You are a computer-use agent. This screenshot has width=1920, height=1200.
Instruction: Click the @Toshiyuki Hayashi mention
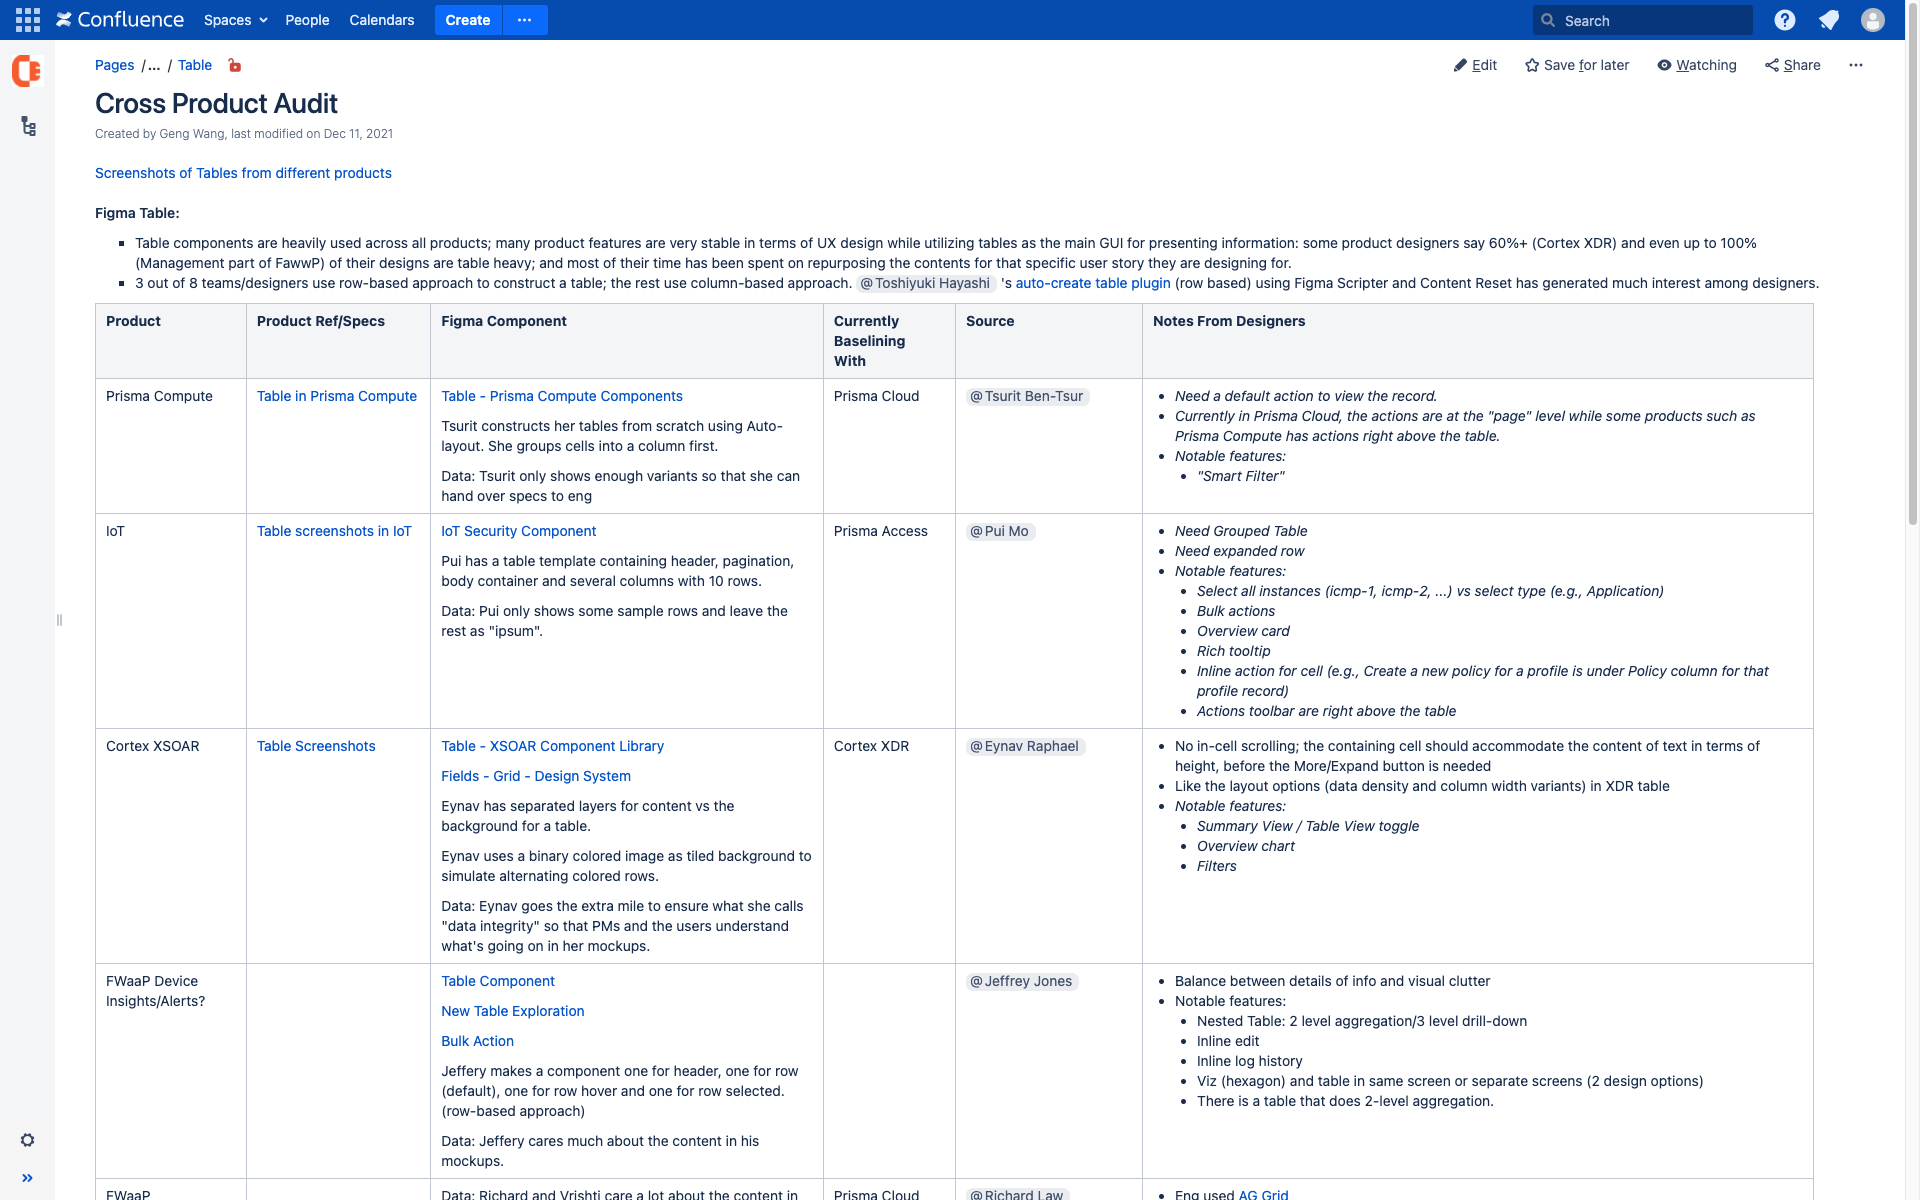926,283
